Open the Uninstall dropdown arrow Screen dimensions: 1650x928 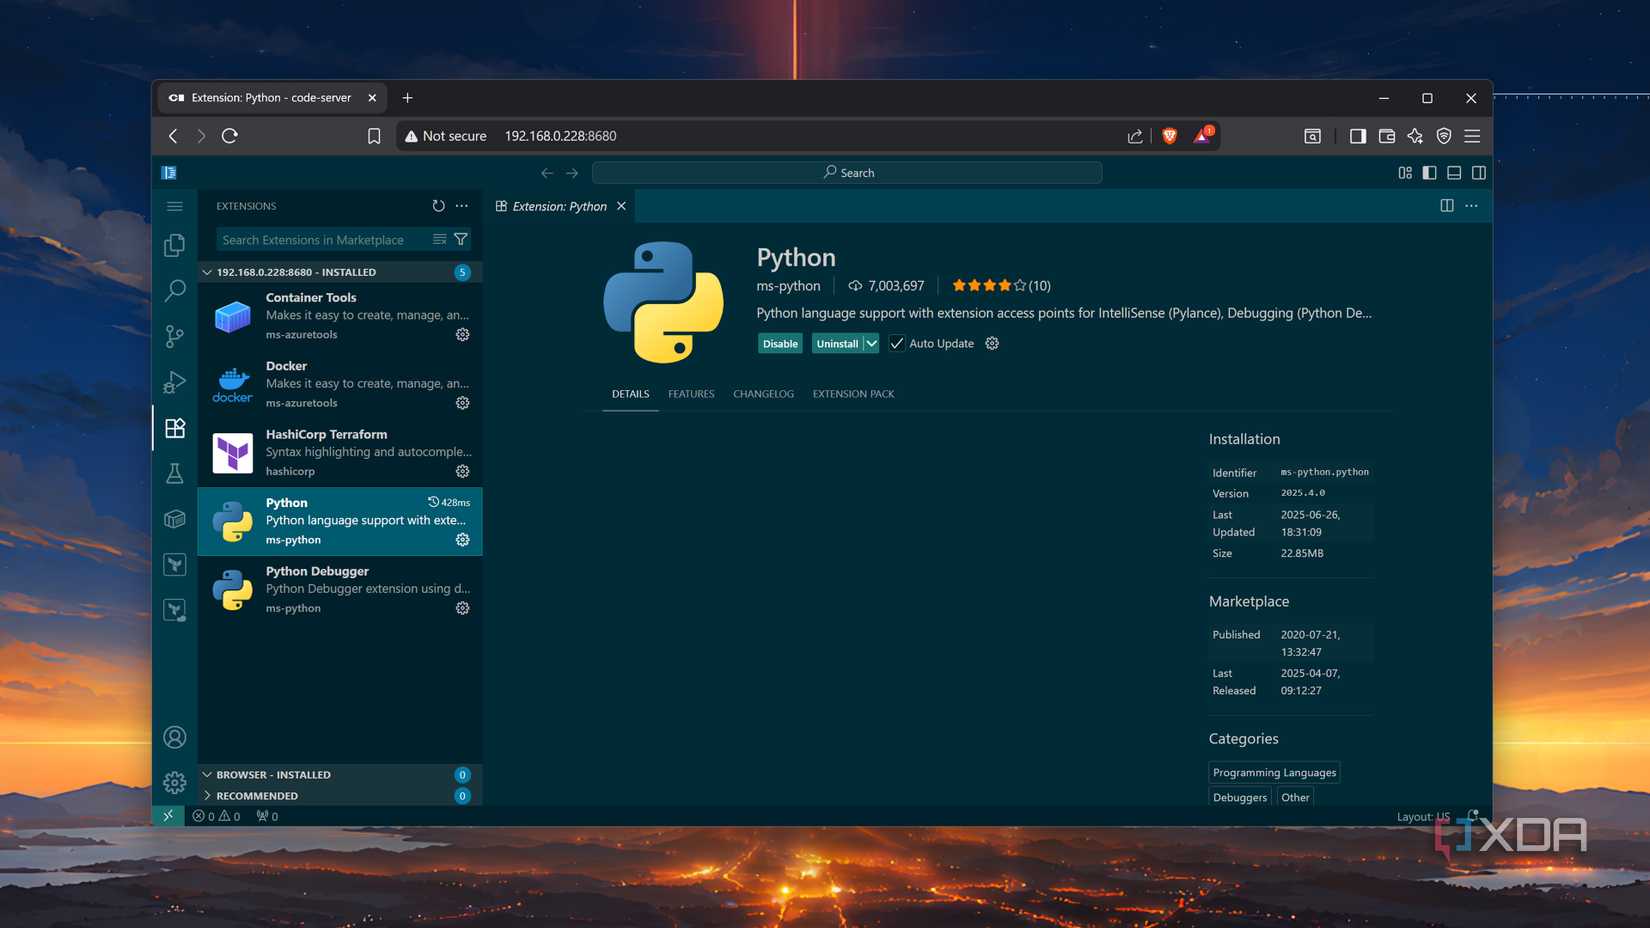click(x=869, y=343)
